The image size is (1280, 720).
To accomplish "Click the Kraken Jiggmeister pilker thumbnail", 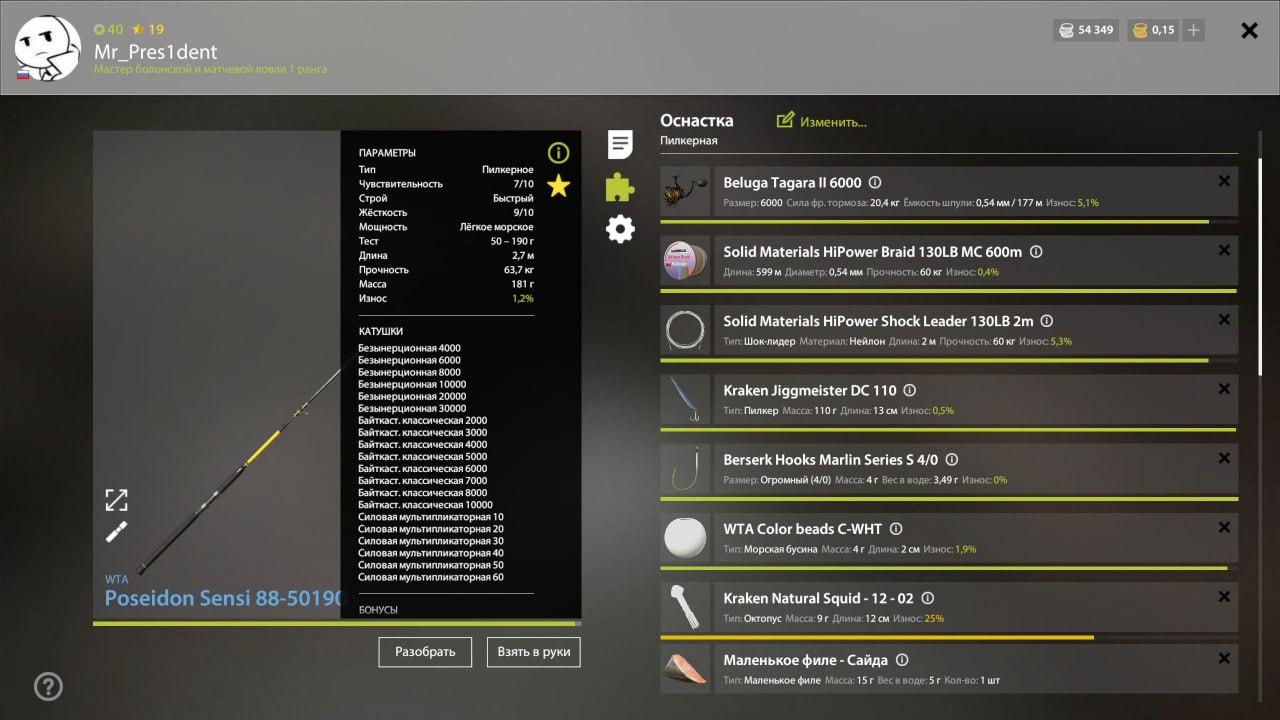I will point(685,399).
